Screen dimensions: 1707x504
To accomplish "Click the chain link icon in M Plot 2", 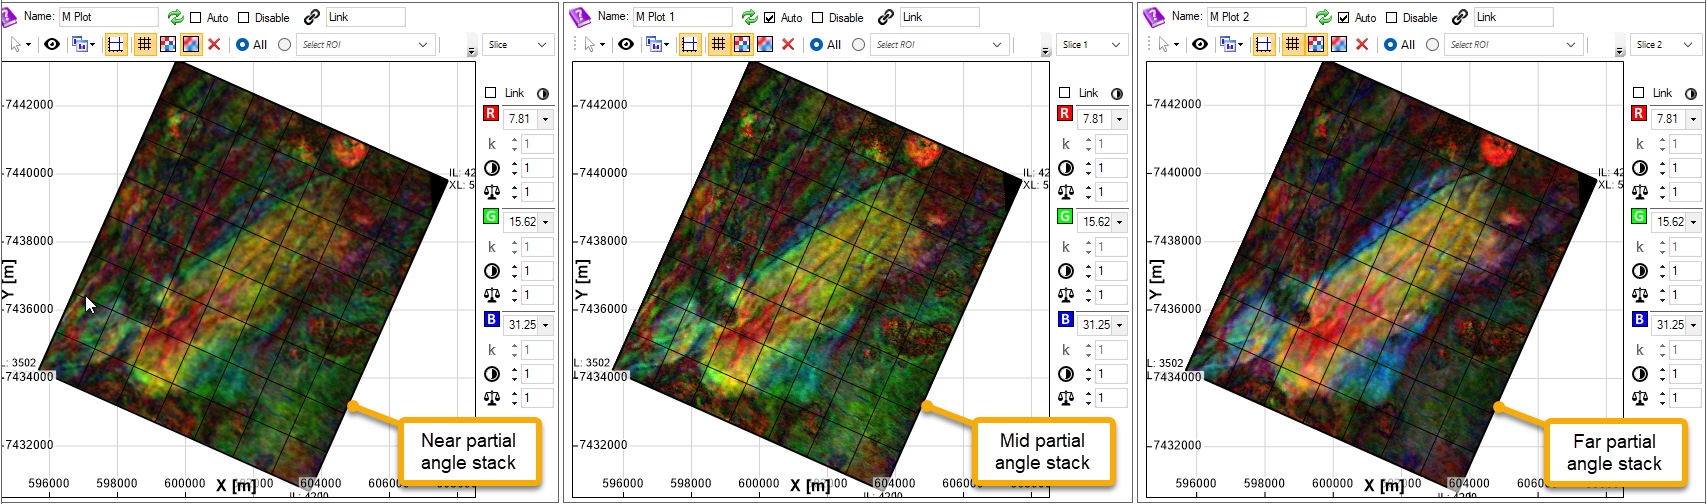I will click(1459, 17).
